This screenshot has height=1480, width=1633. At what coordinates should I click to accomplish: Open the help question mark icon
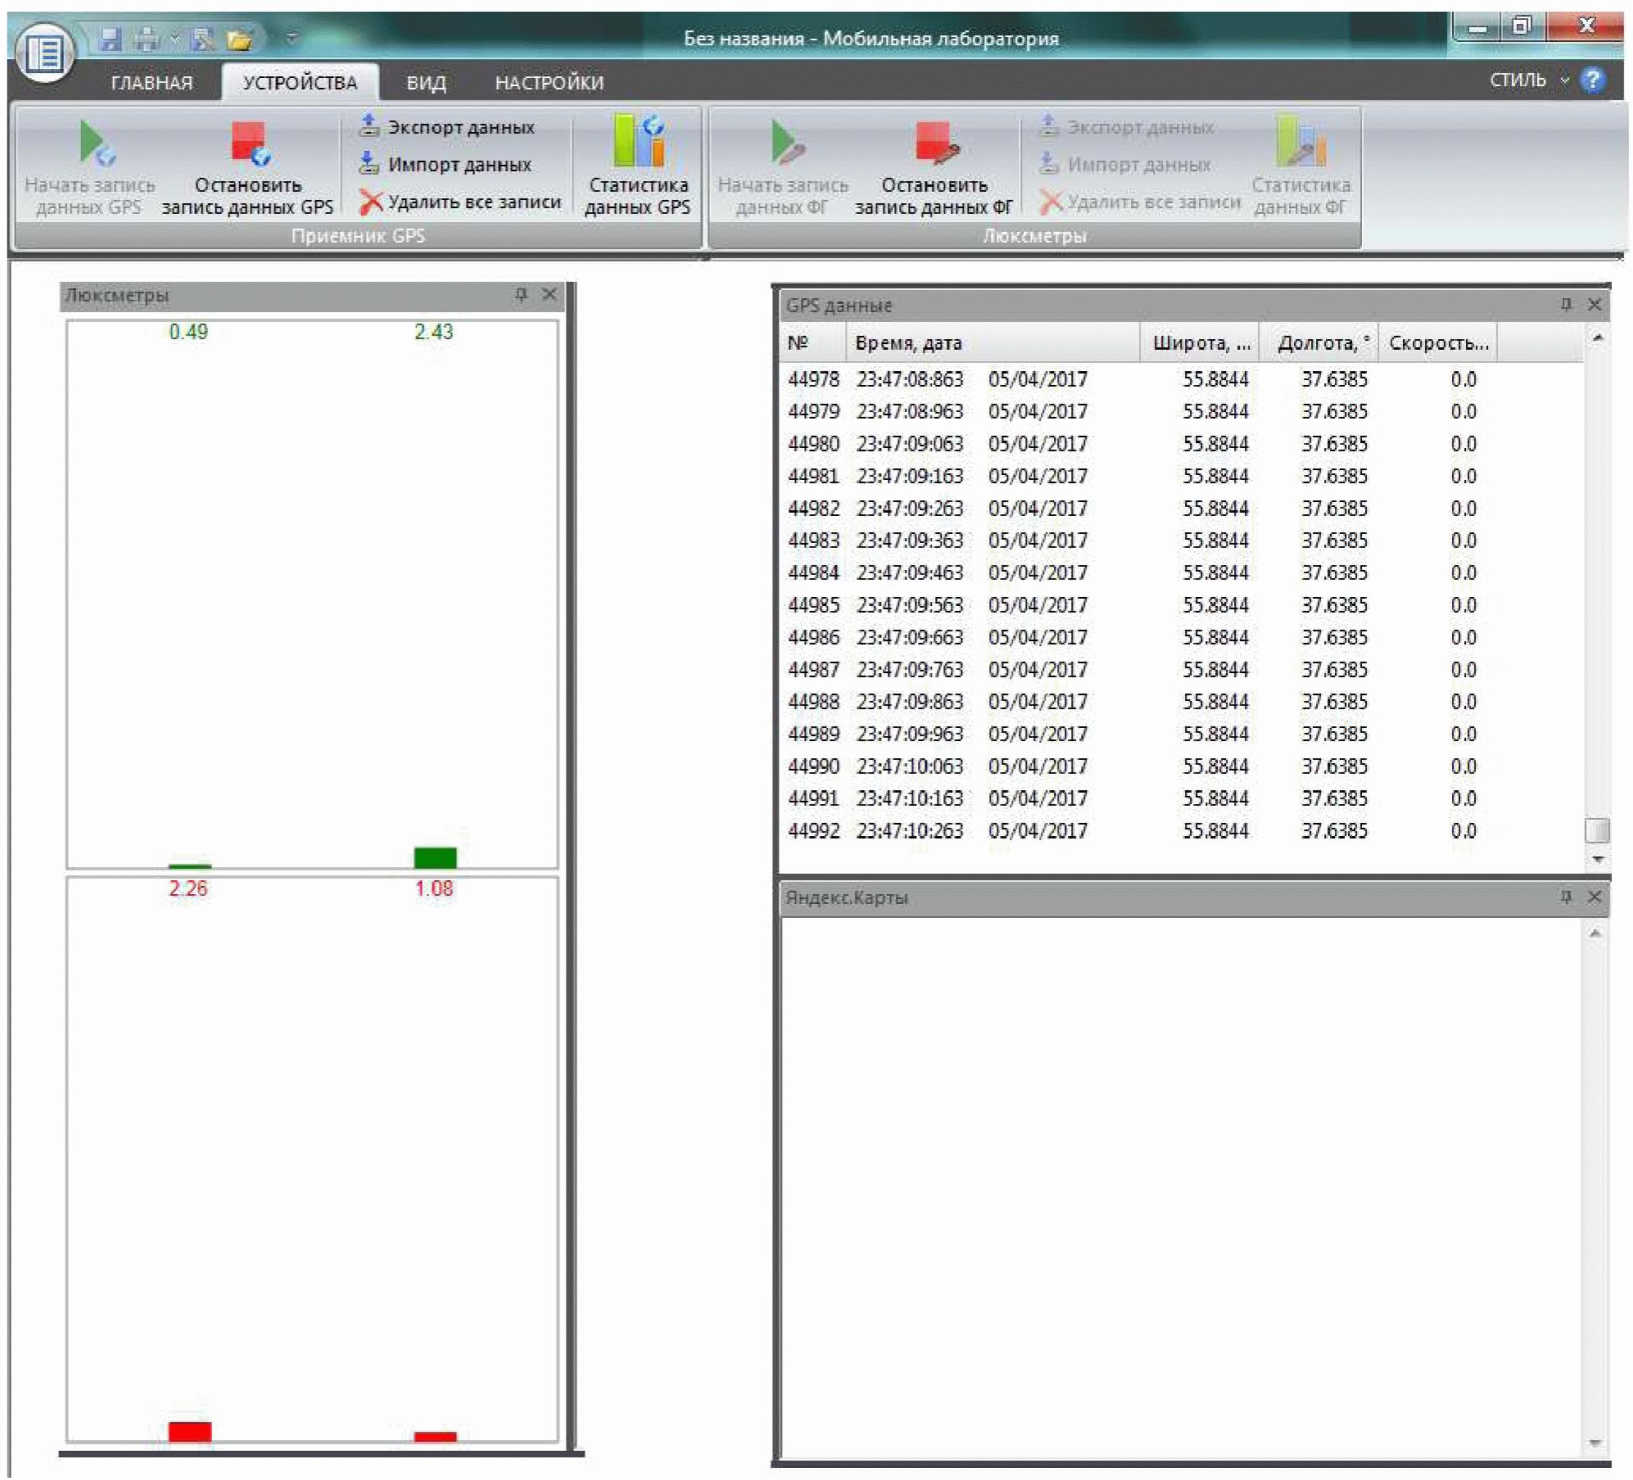1592,80
